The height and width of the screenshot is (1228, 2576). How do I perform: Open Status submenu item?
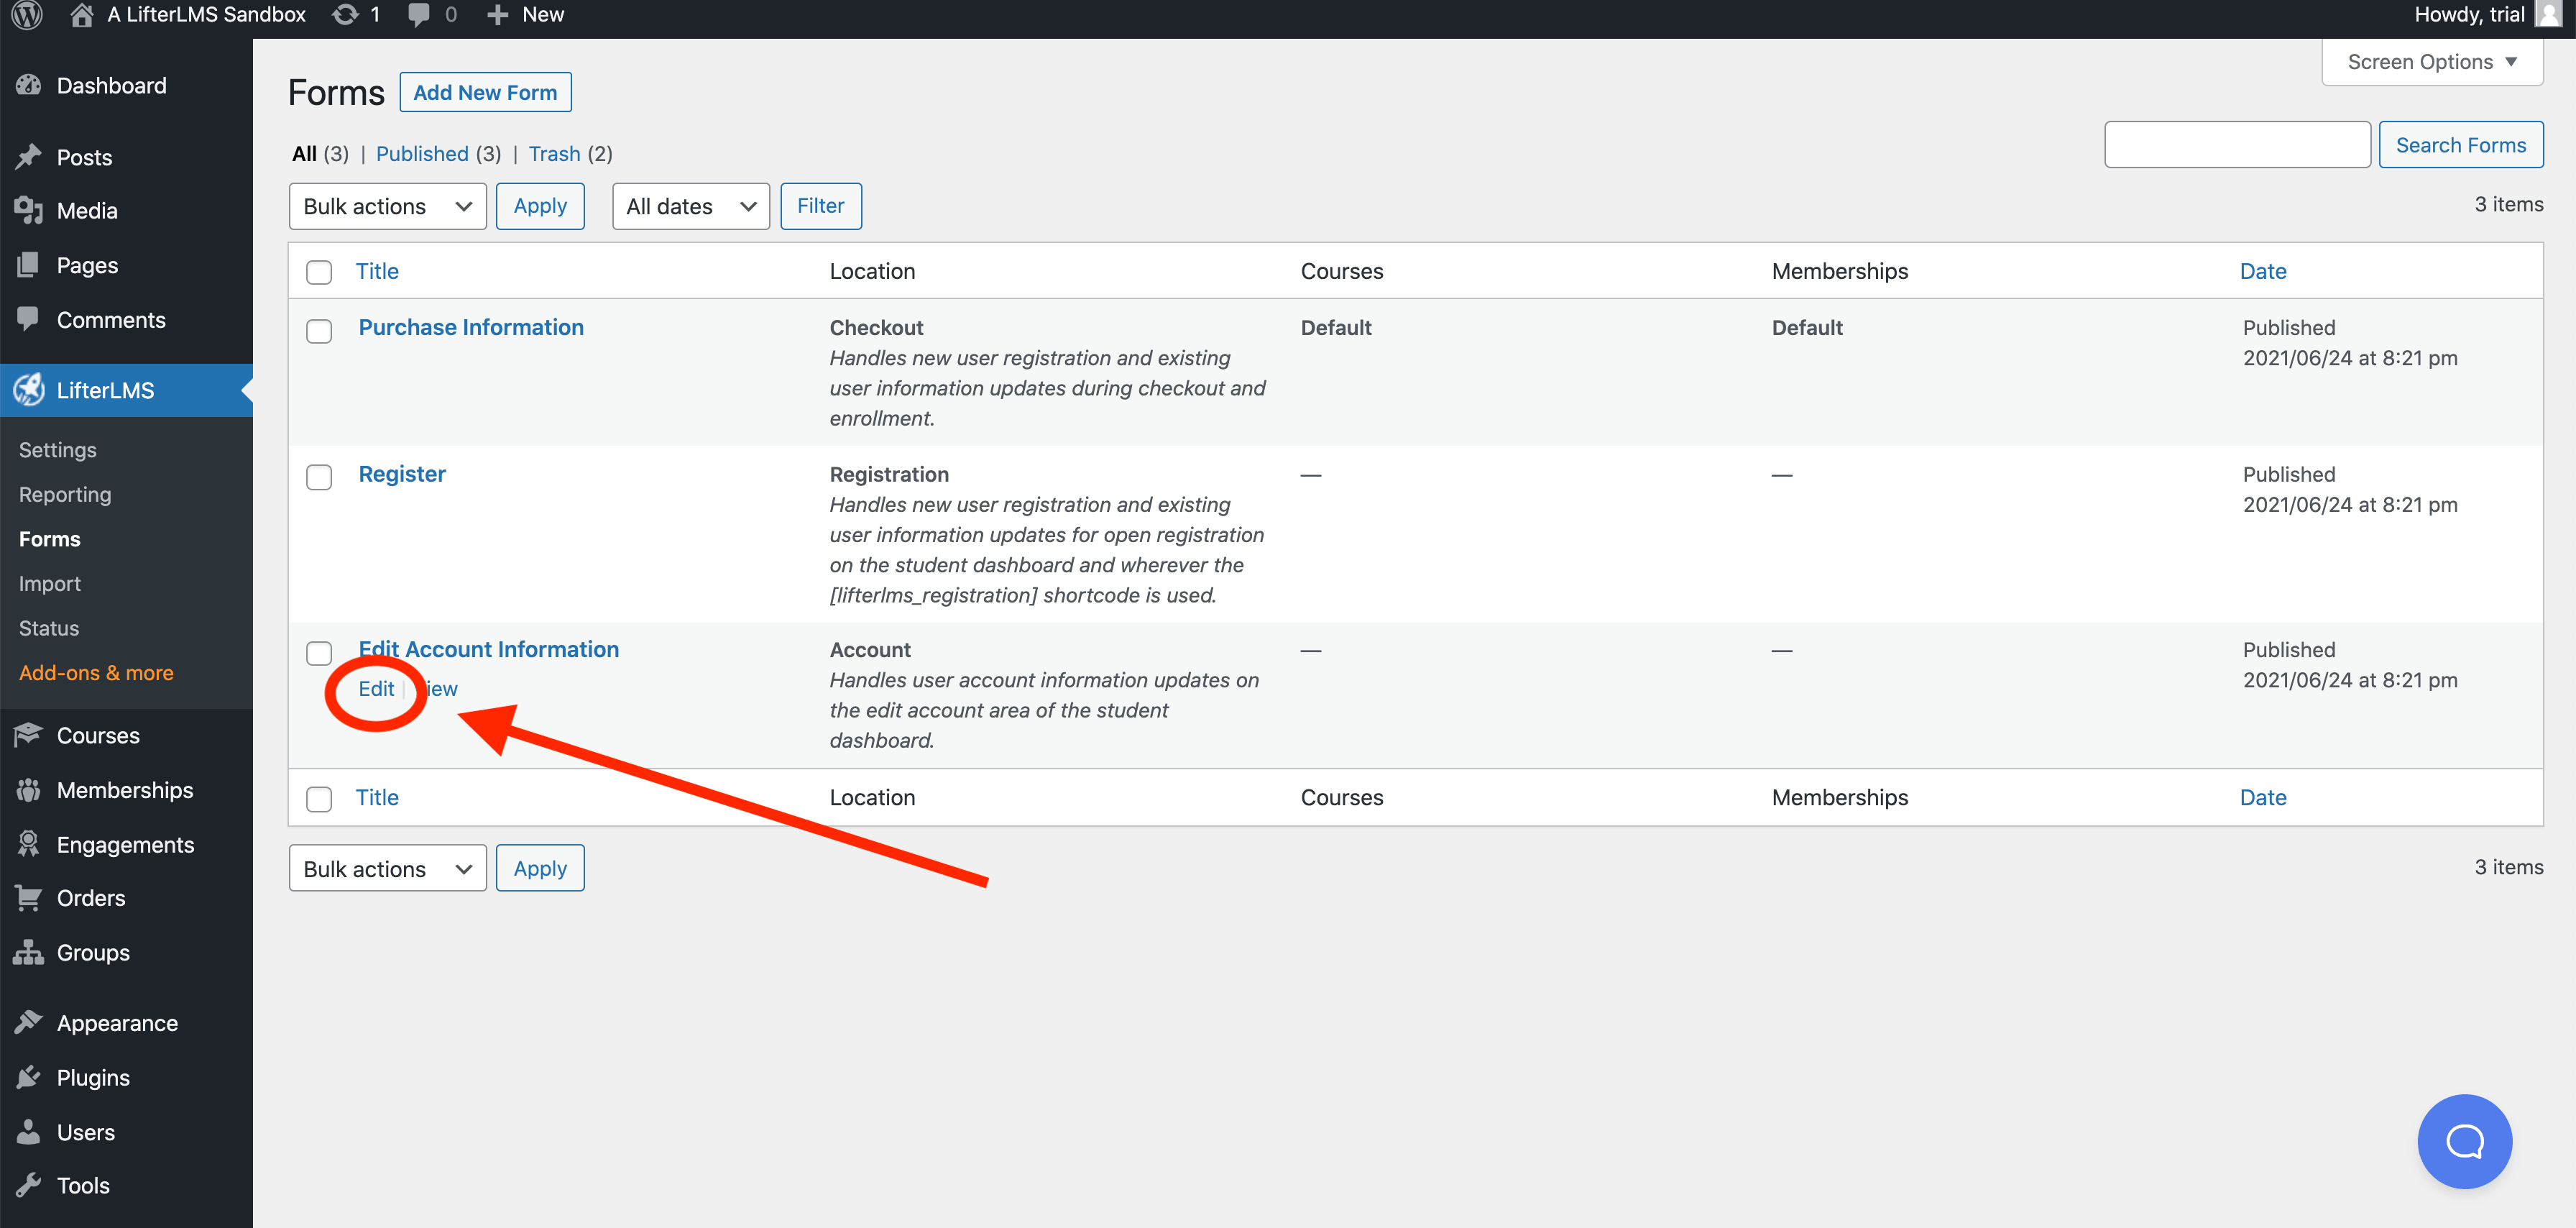(49, 628)
